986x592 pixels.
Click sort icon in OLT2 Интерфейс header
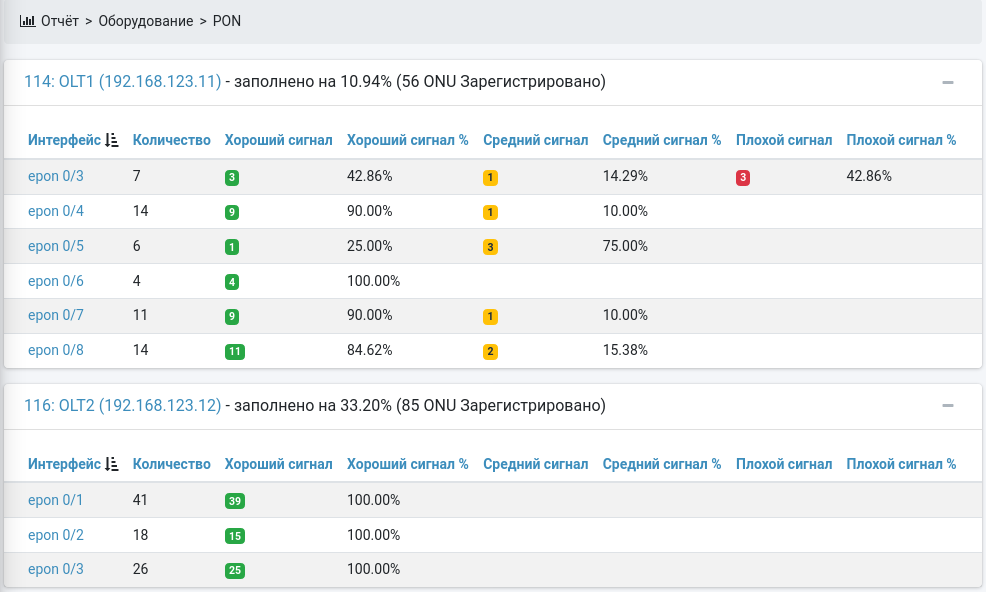[x=112, y=464]
